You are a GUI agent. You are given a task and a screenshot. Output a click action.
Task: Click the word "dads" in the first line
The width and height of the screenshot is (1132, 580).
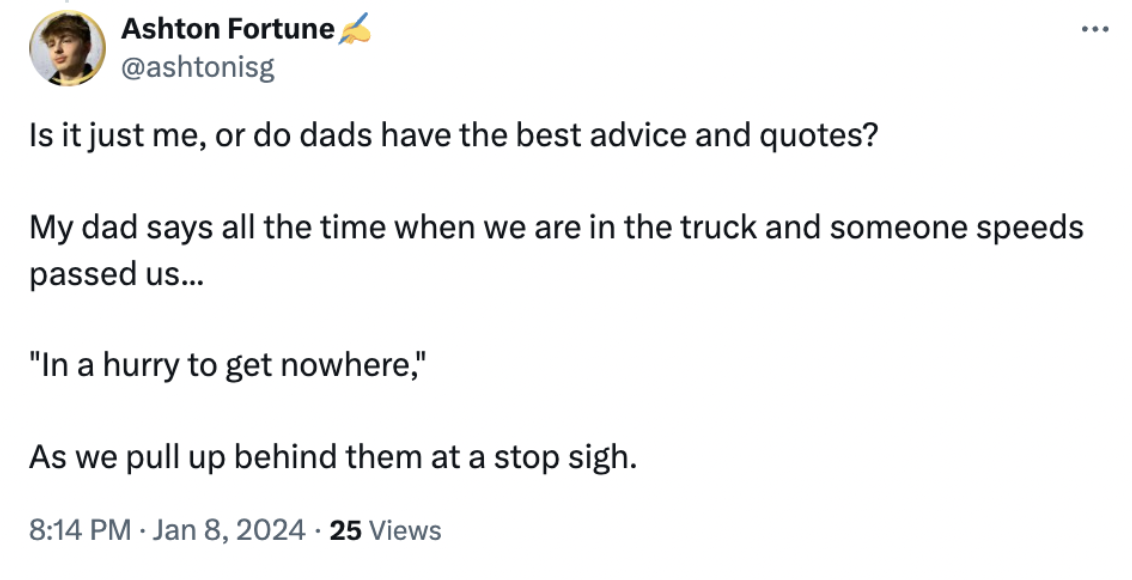click(336, 135)
